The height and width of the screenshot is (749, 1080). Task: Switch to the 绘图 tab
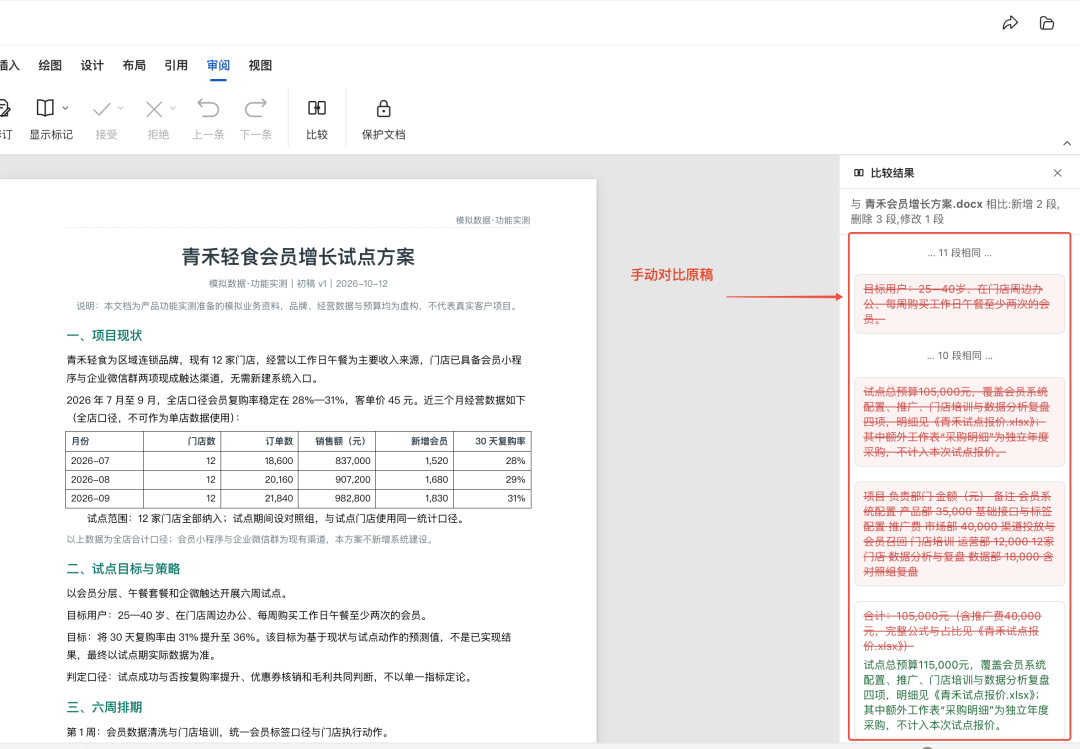pos(50,65)
